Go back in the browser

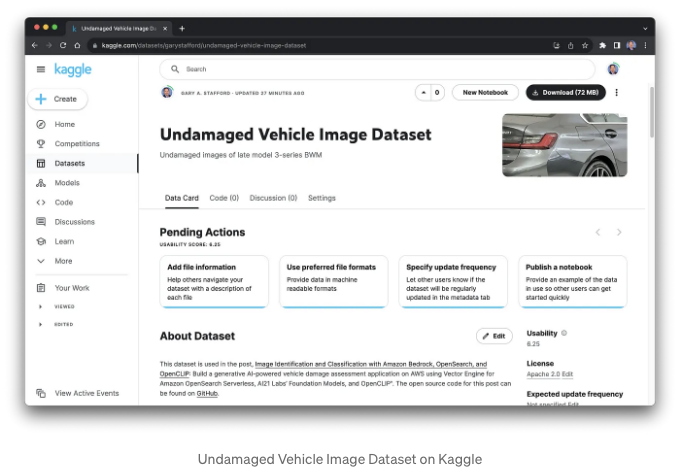pos(35,45)
